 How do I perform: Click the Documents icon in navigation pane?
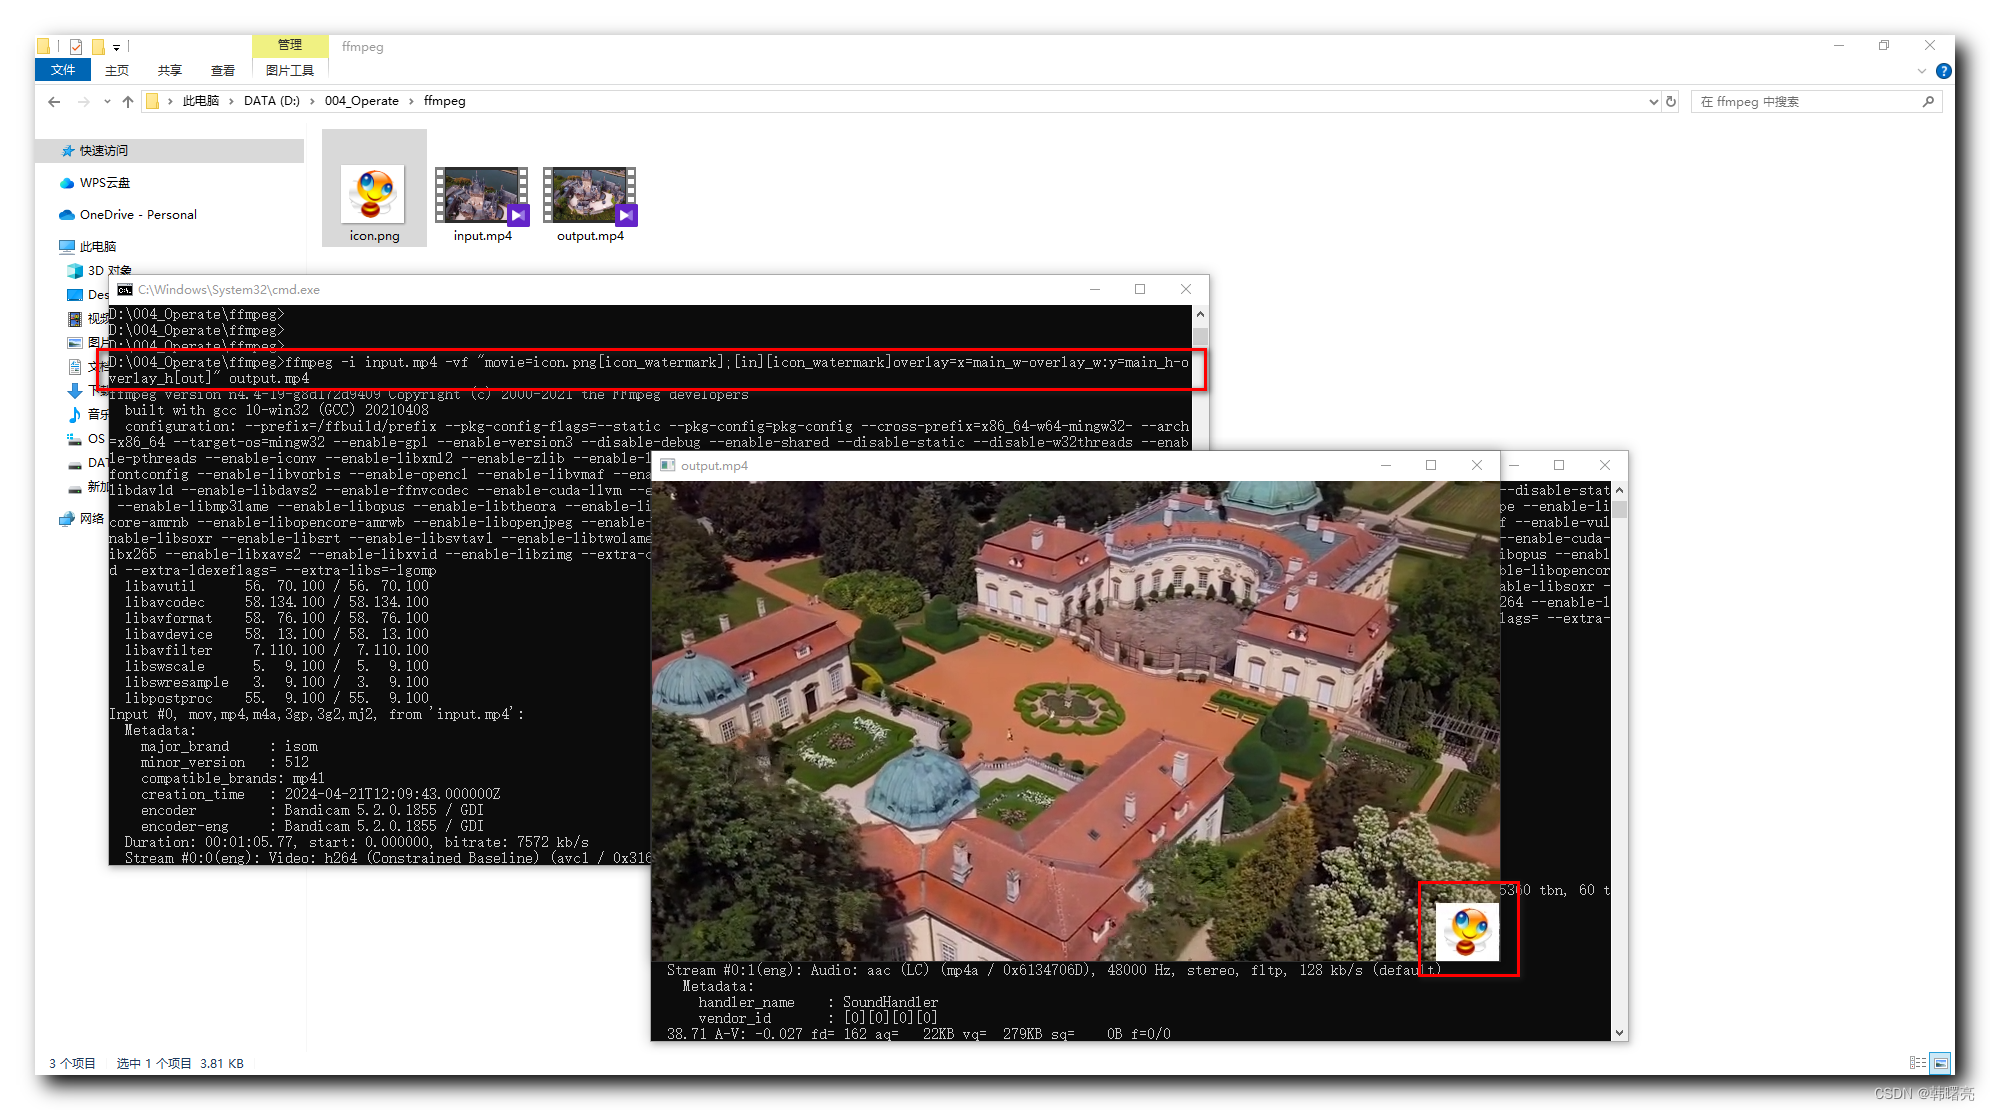(x=75, y=367)
